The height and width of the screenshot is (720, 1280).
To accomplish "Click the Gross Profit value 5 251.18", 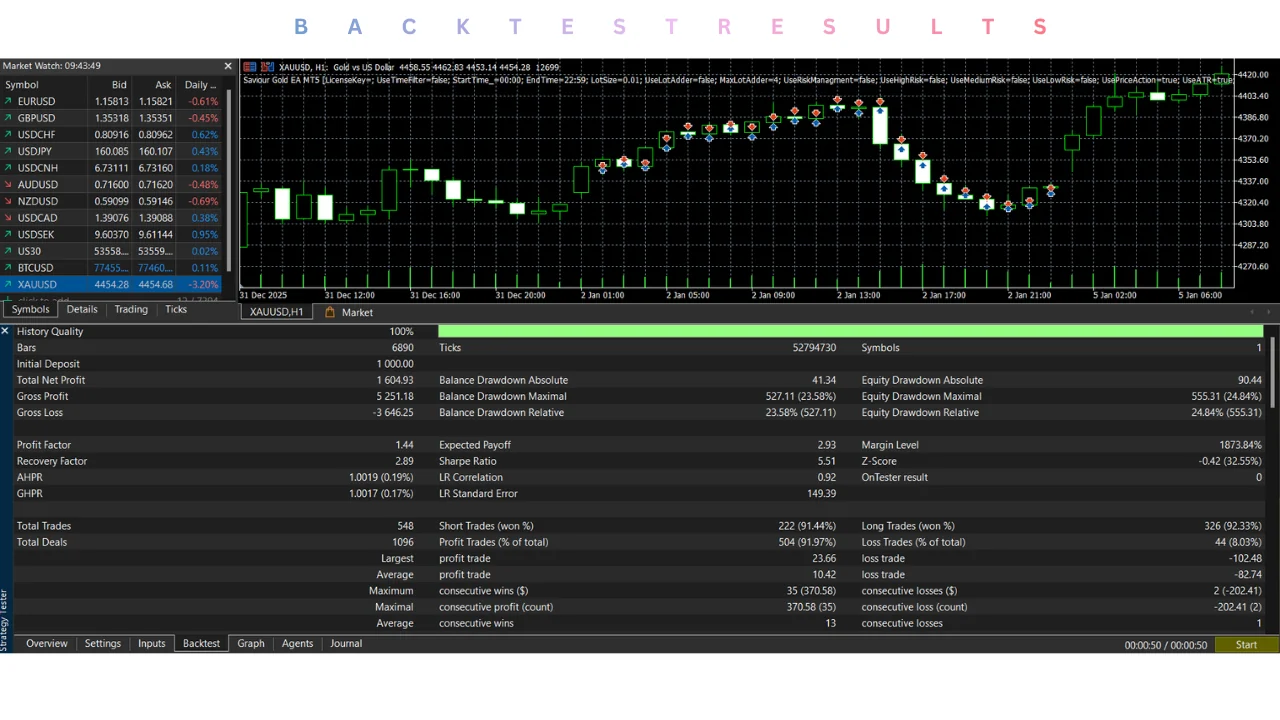I will [395, 396].
